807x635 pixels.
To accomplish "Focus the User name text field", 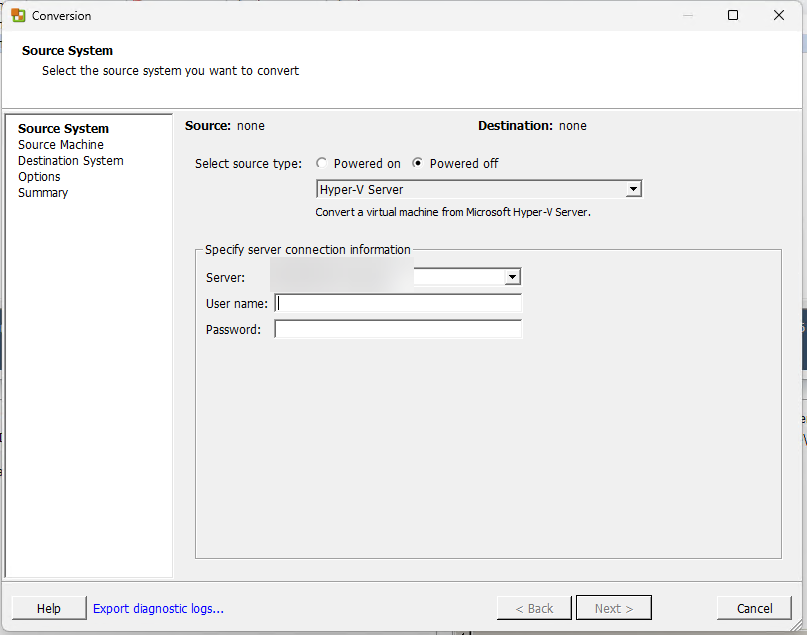I will pyautogui.click(x=398, y=304).
